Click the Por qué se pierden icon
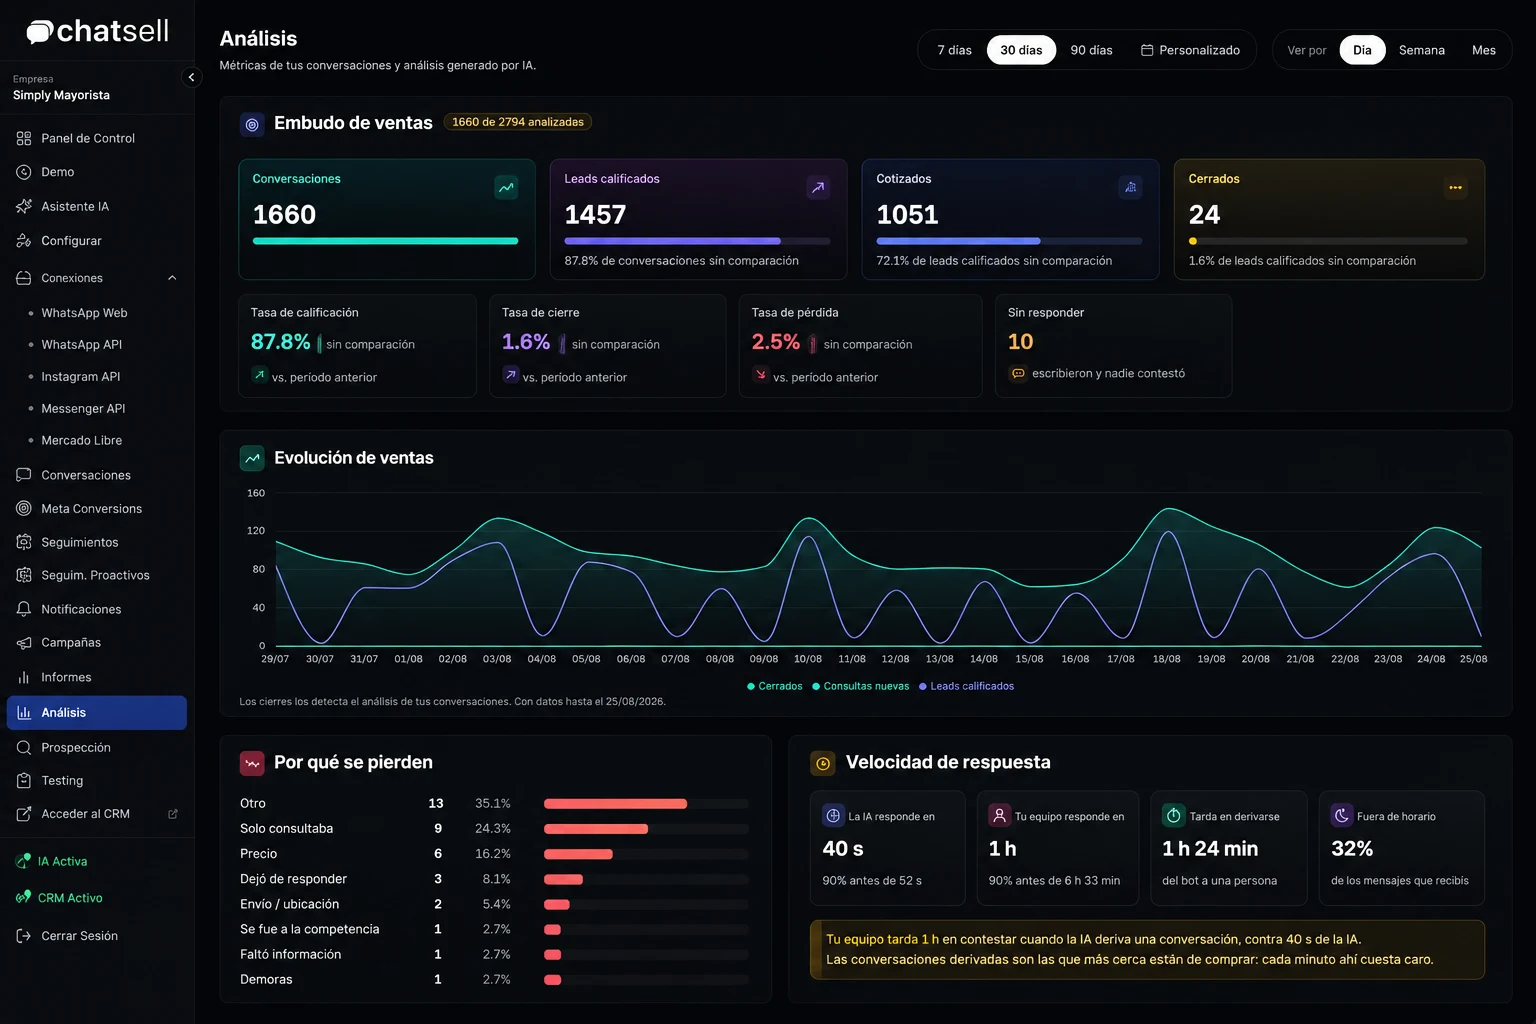This screenshot has width=1536, height=1024. [252, 763]
